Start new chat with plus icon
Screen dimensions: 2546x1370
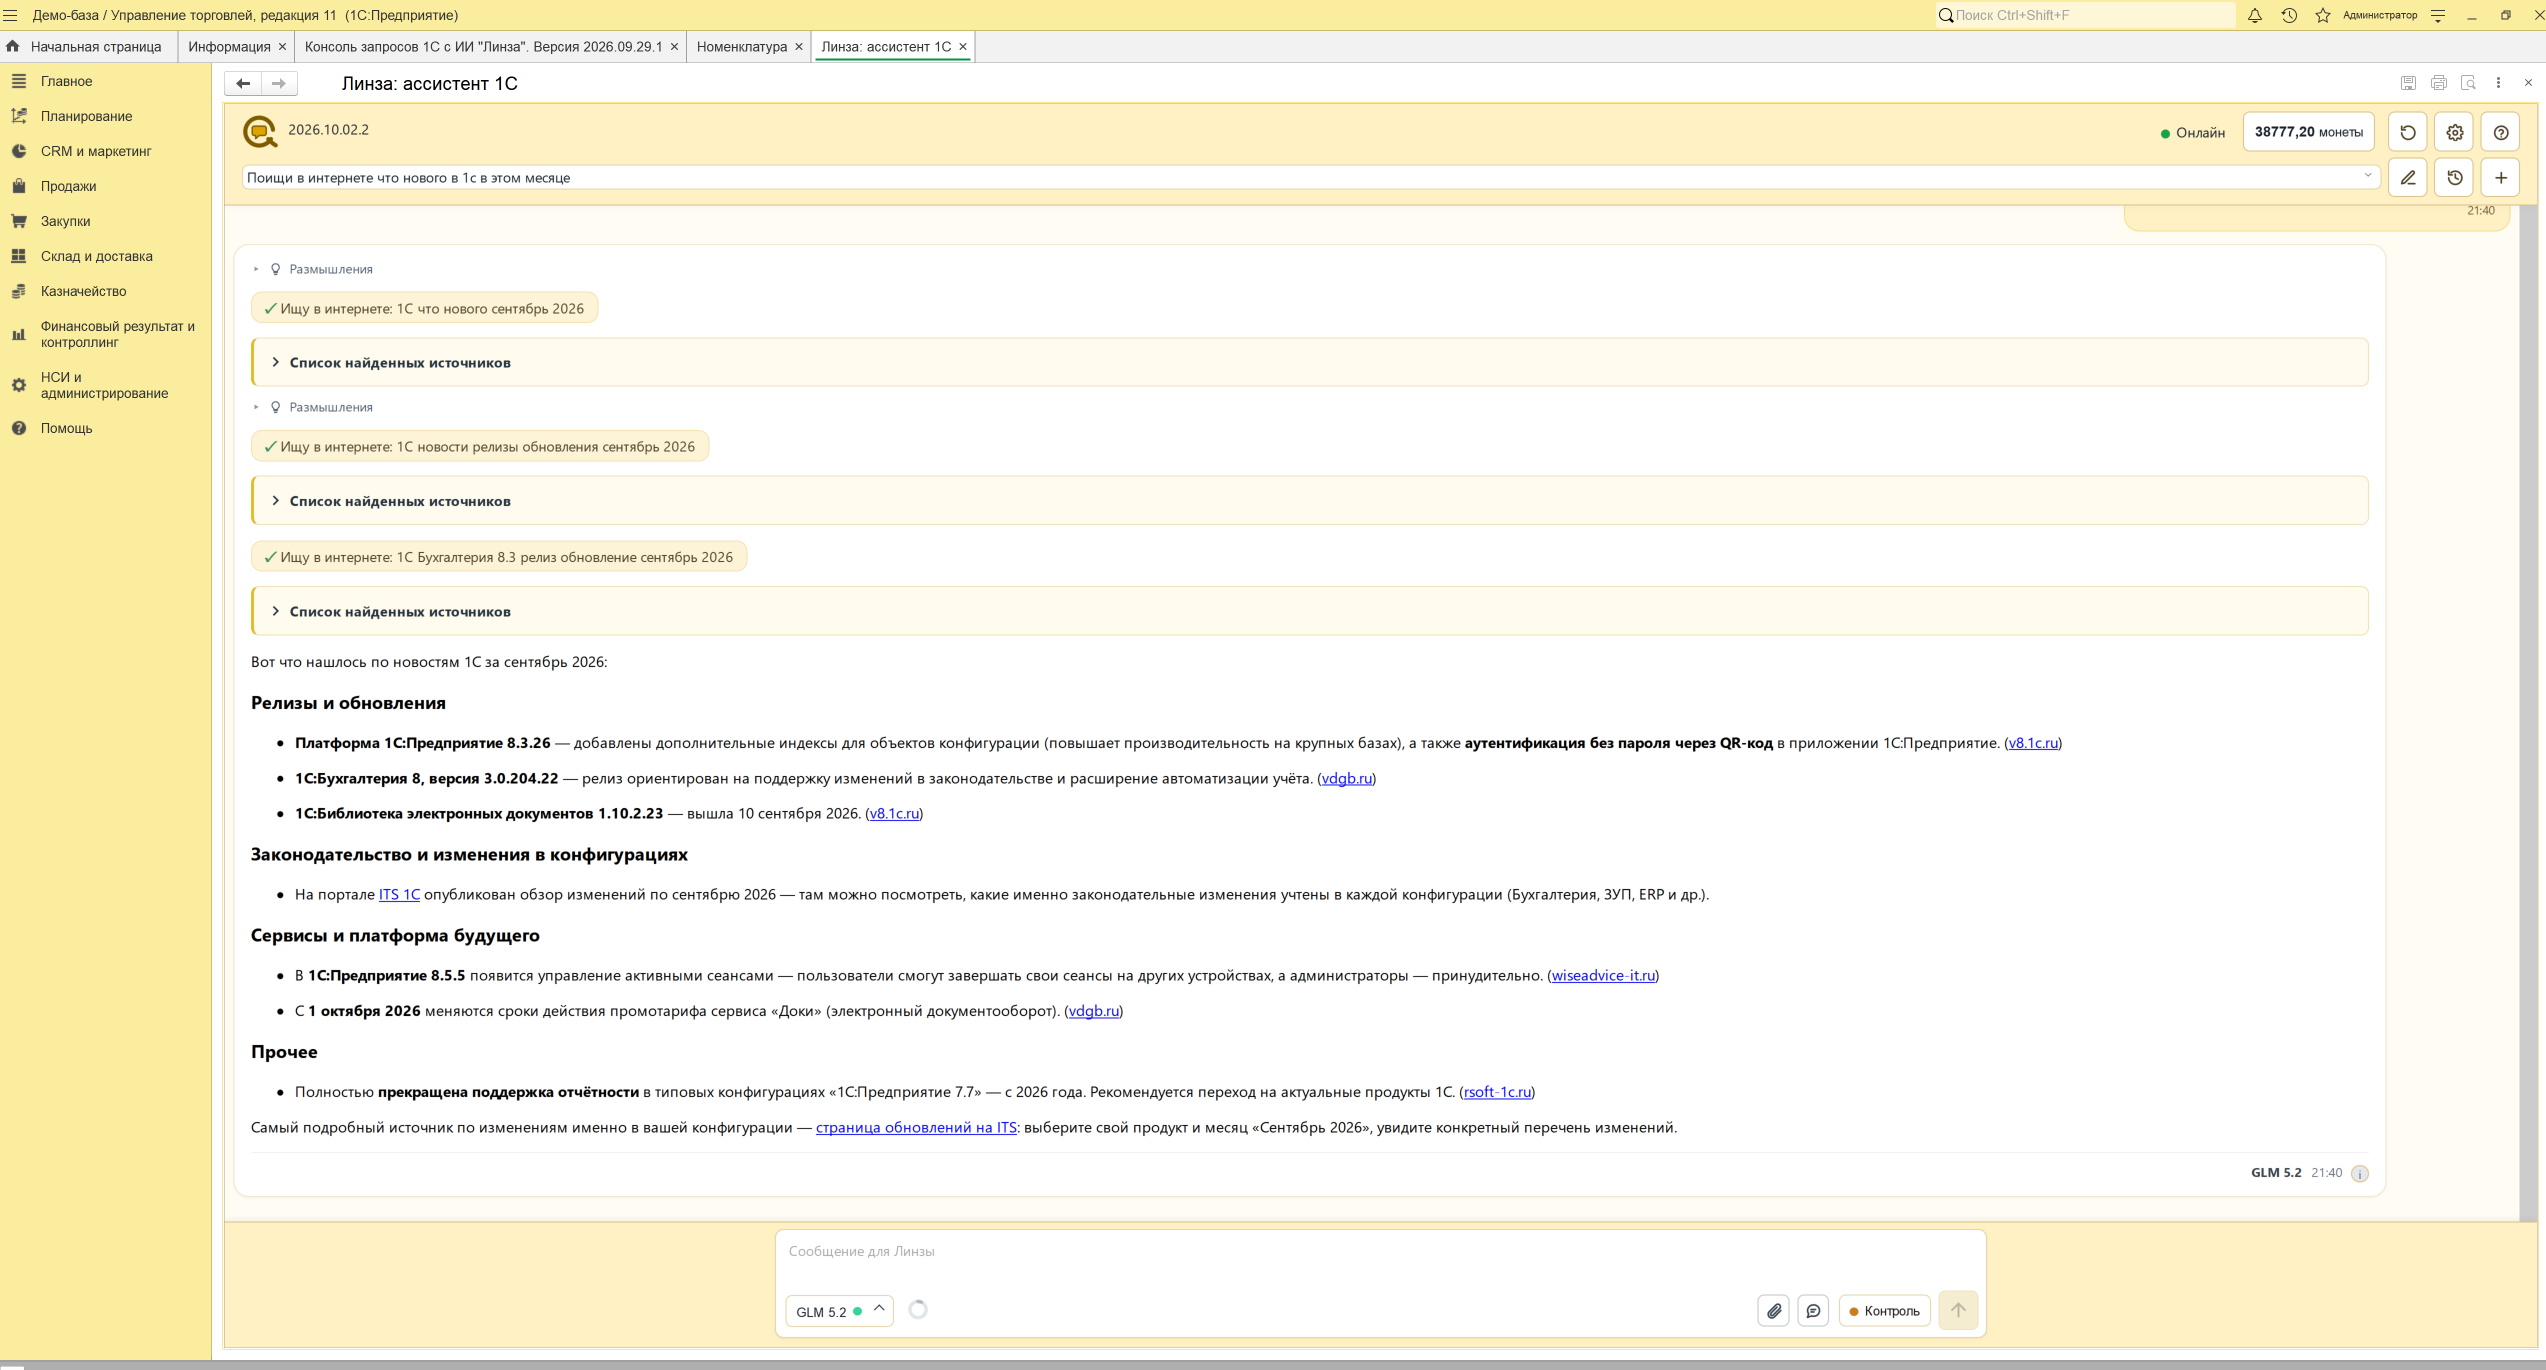2500,178
